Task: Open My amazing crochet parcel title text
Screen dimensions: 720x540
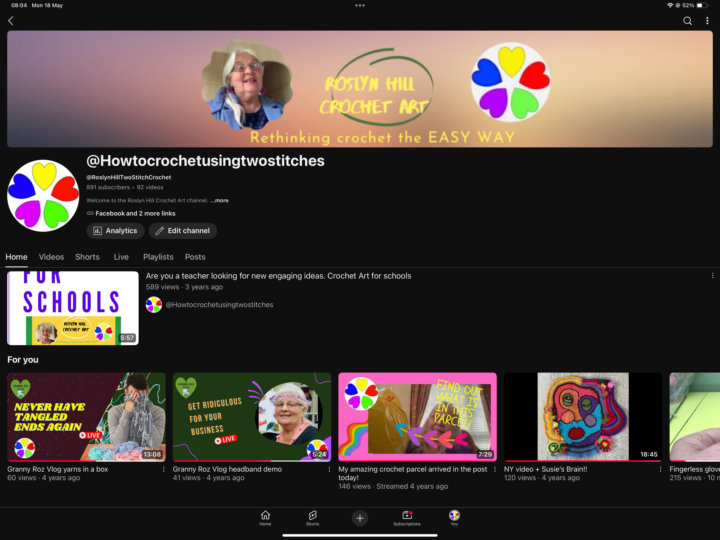Action: [413, 473]
